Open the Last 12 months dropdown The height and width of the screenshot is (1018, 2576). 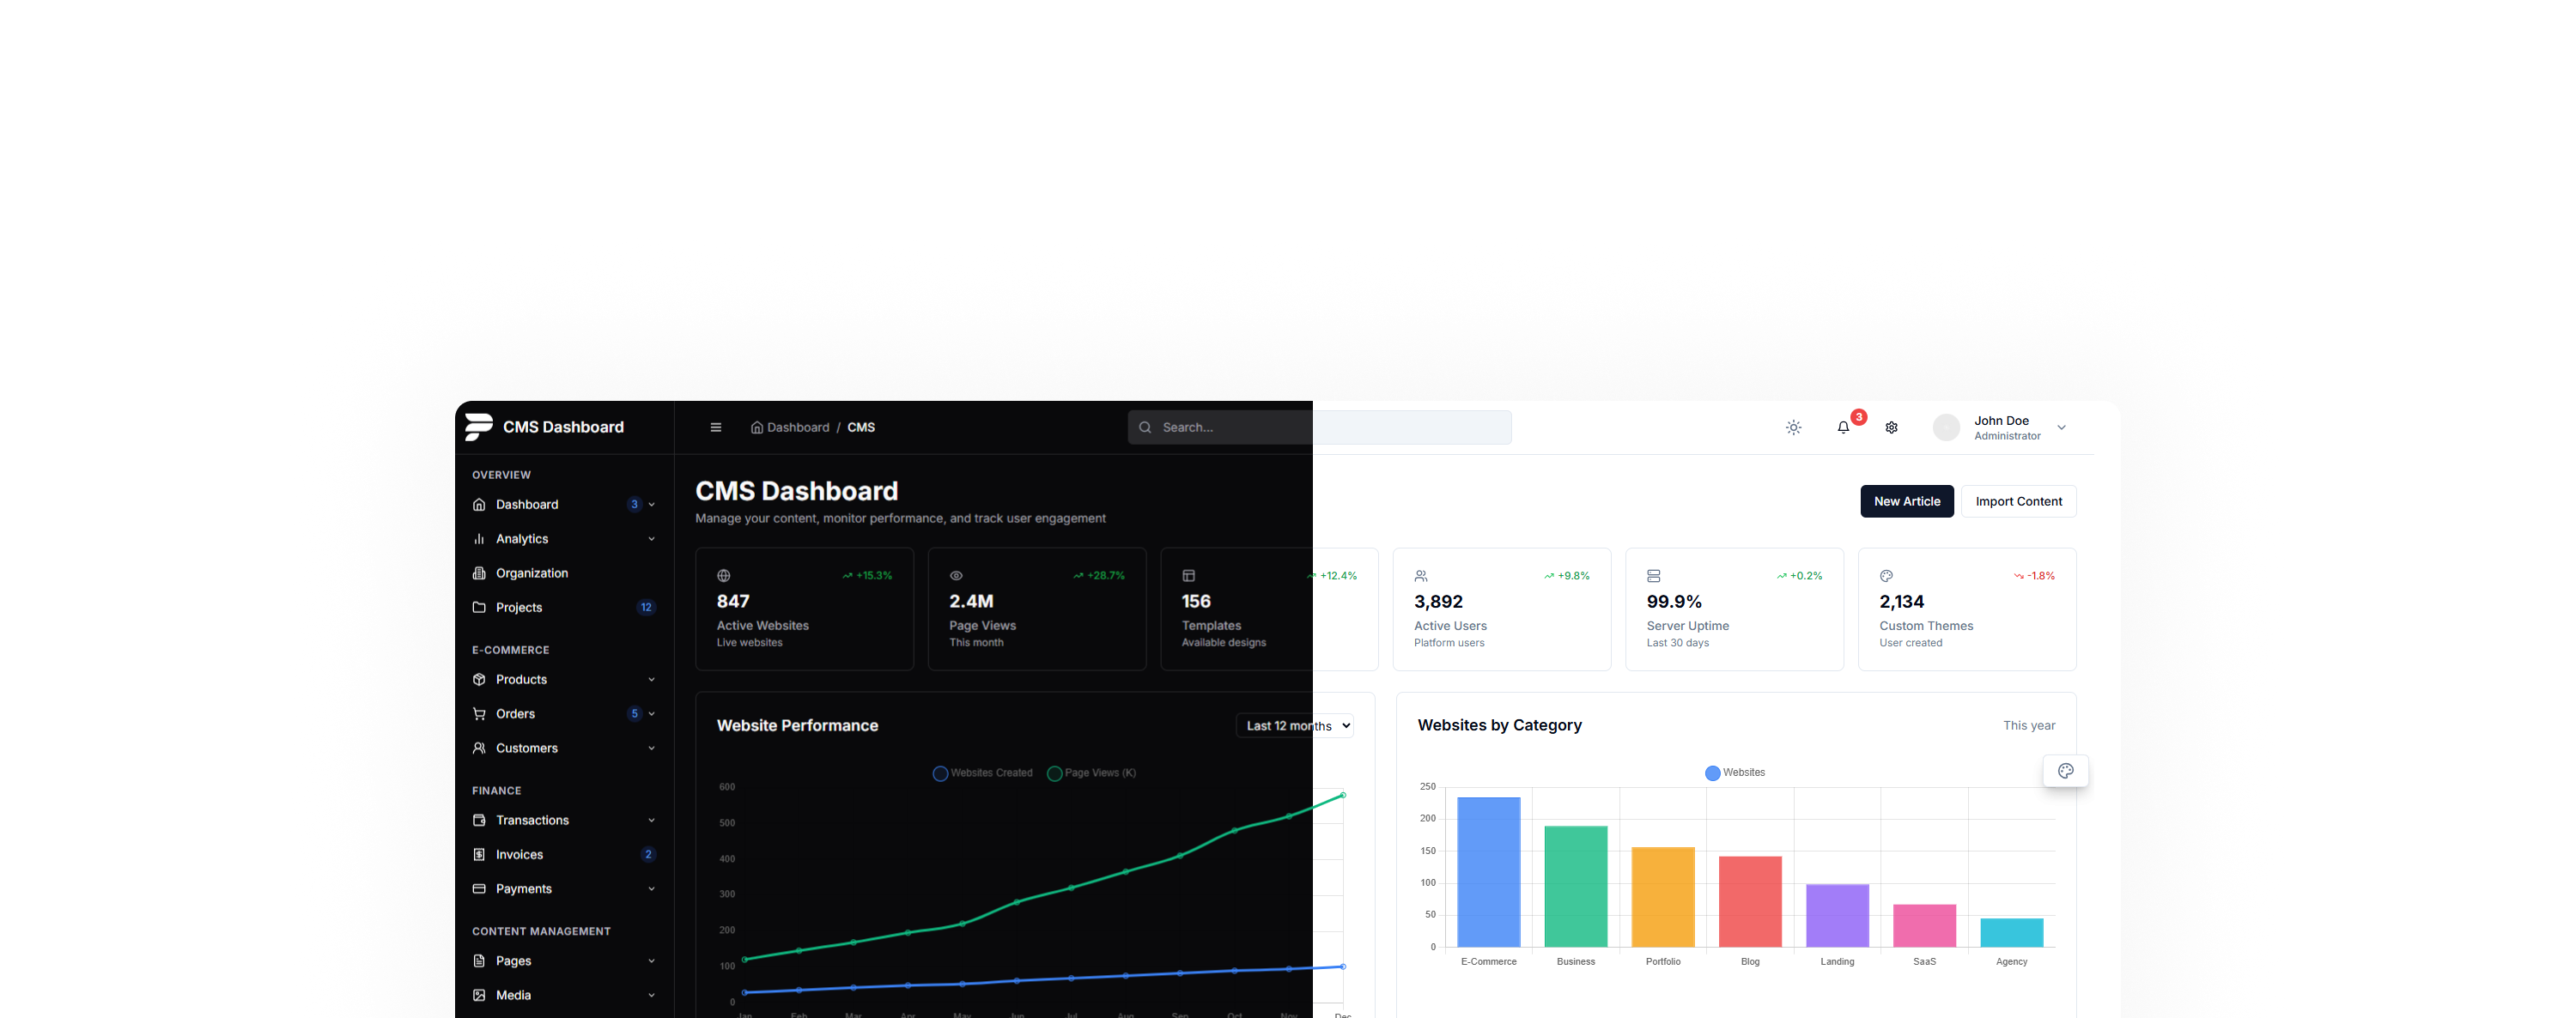pyautogui.click(x=1294, y=726)
